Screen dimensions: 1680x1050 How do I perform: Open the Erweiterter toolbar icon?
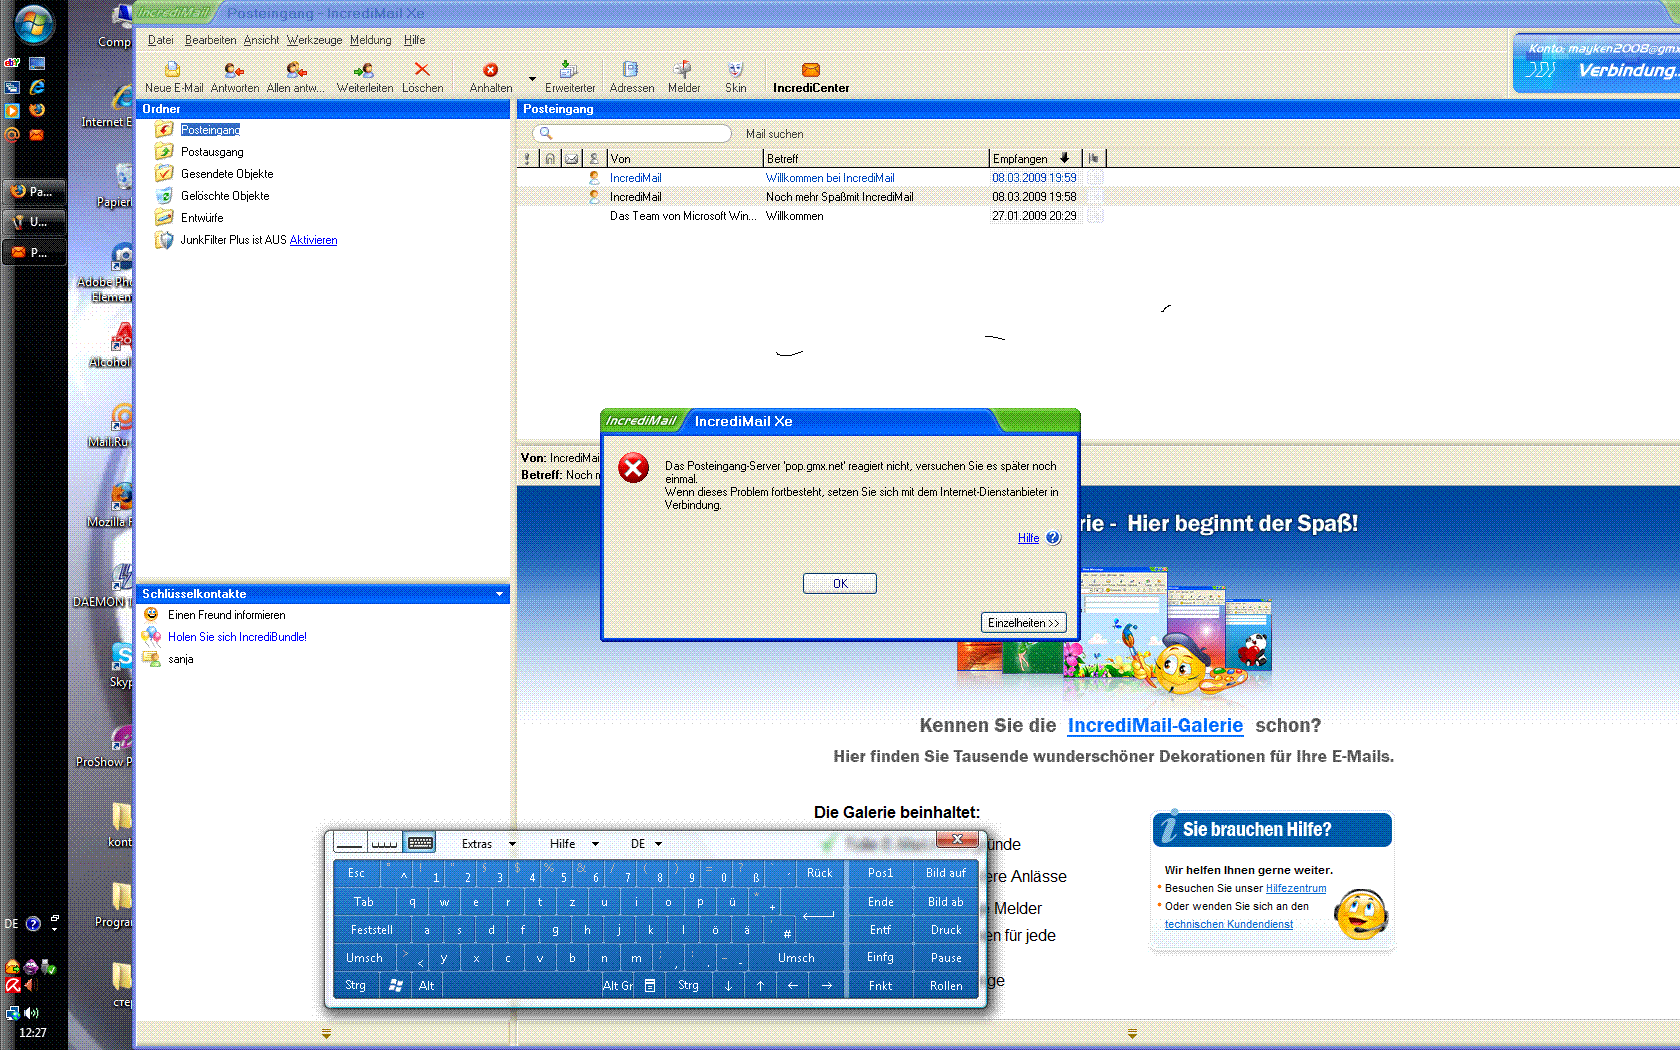click(x=569, y=76)
